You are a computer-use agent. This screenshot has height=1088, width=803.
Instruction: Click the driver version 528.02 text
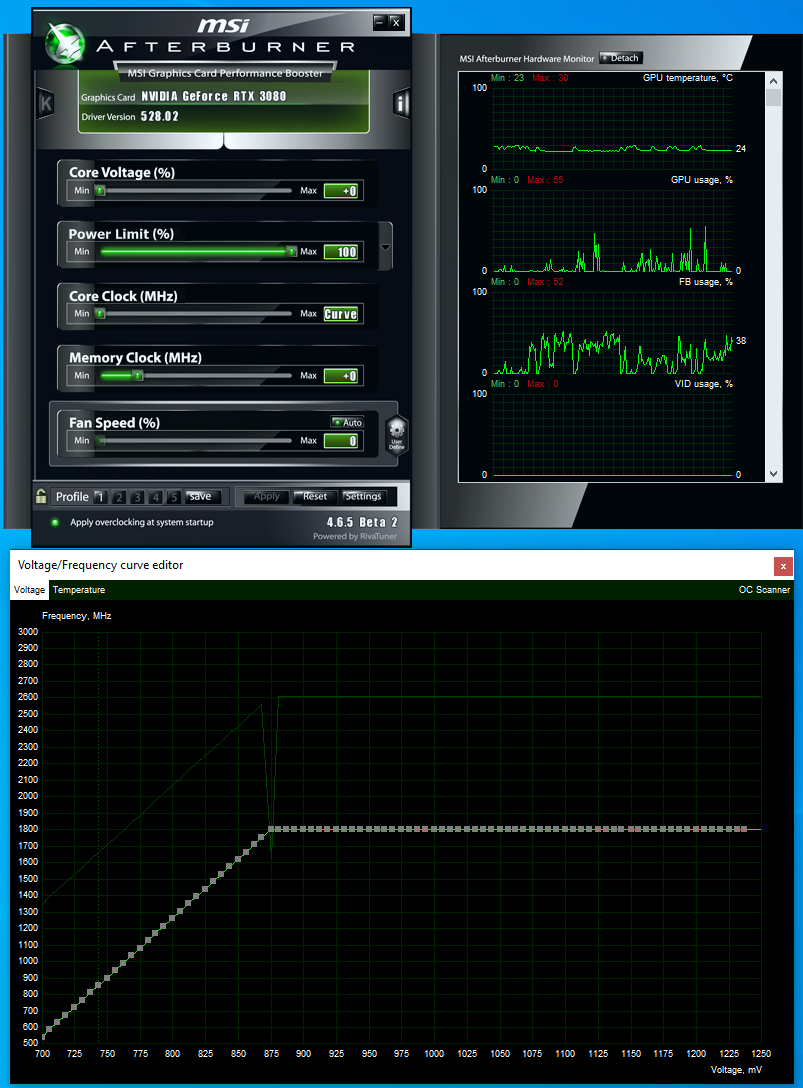coord(160,117)
